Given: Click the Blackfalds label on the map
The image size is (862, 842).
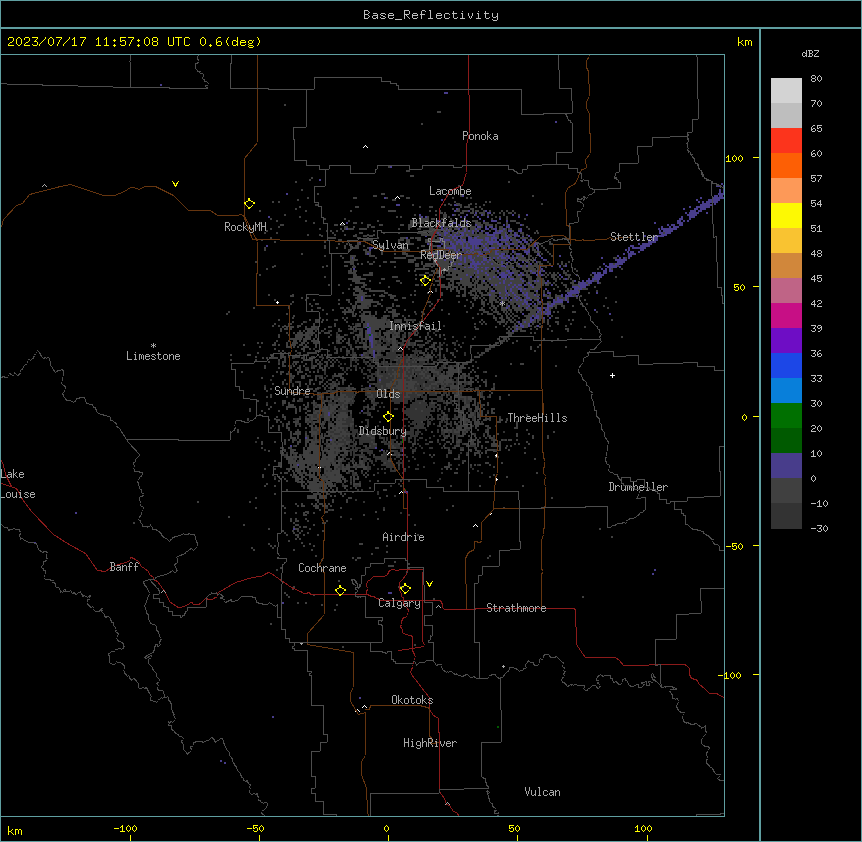Looking at the screenshot, I should [x=441, y=223].
